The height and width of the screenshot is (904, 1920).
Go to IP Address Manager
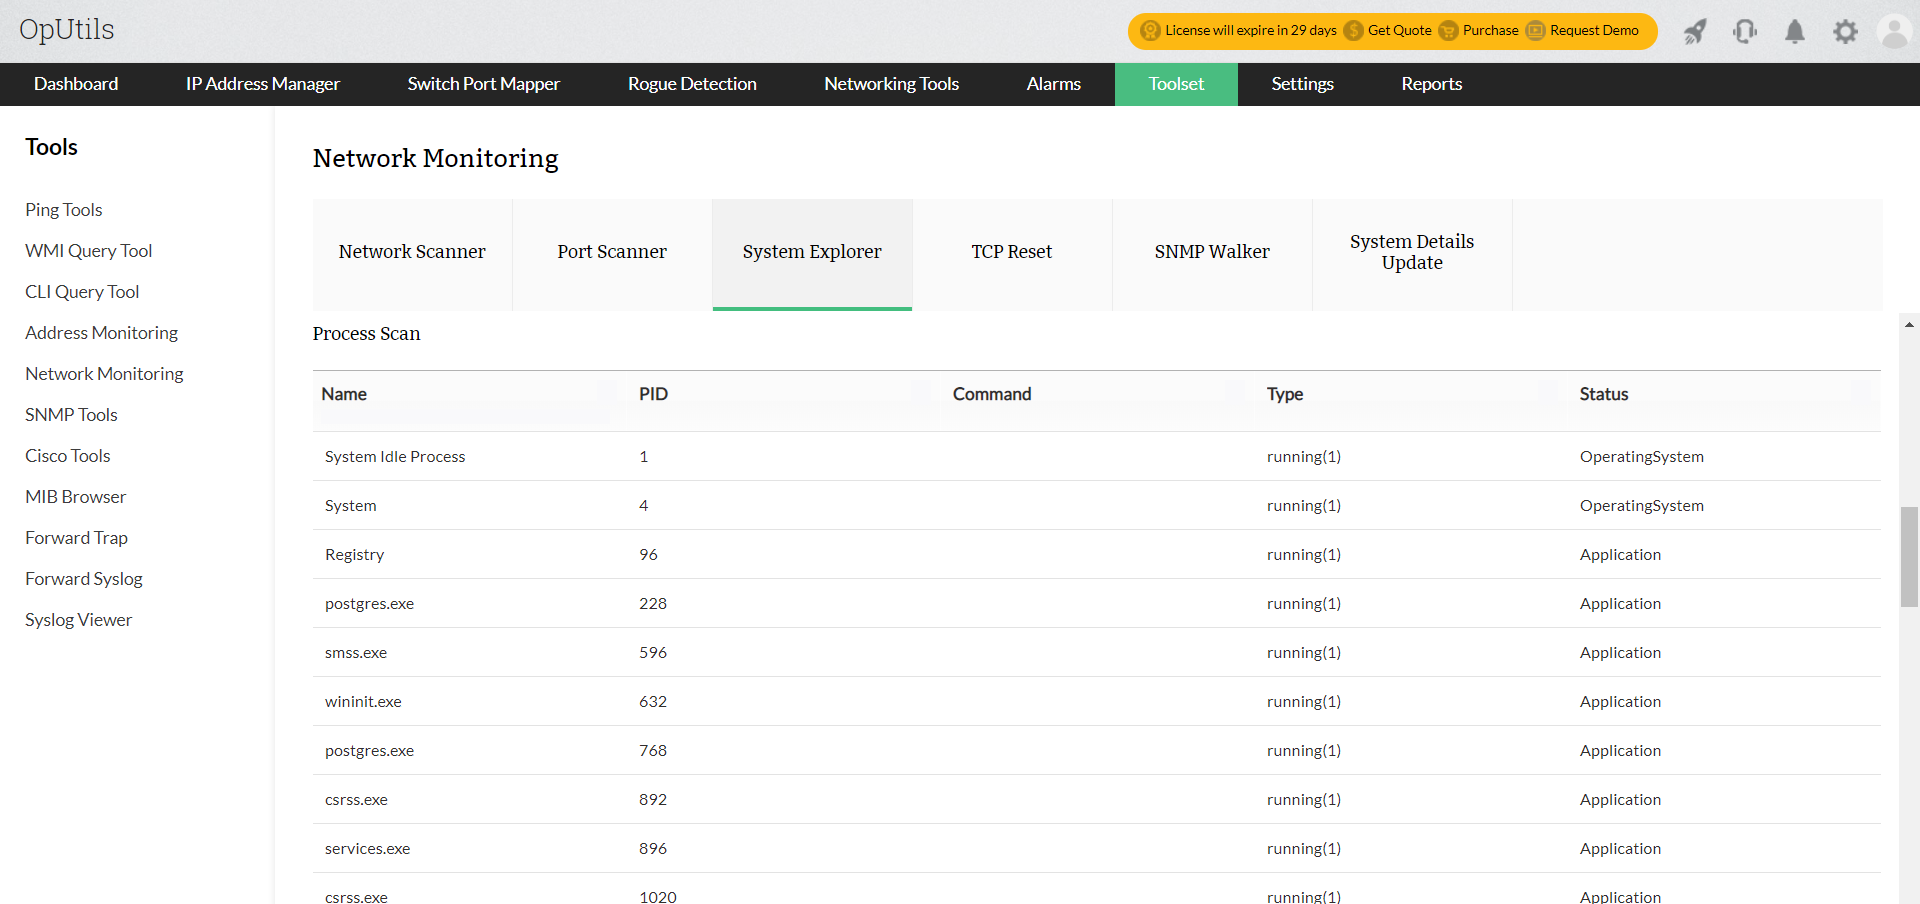tap(263, 84)
